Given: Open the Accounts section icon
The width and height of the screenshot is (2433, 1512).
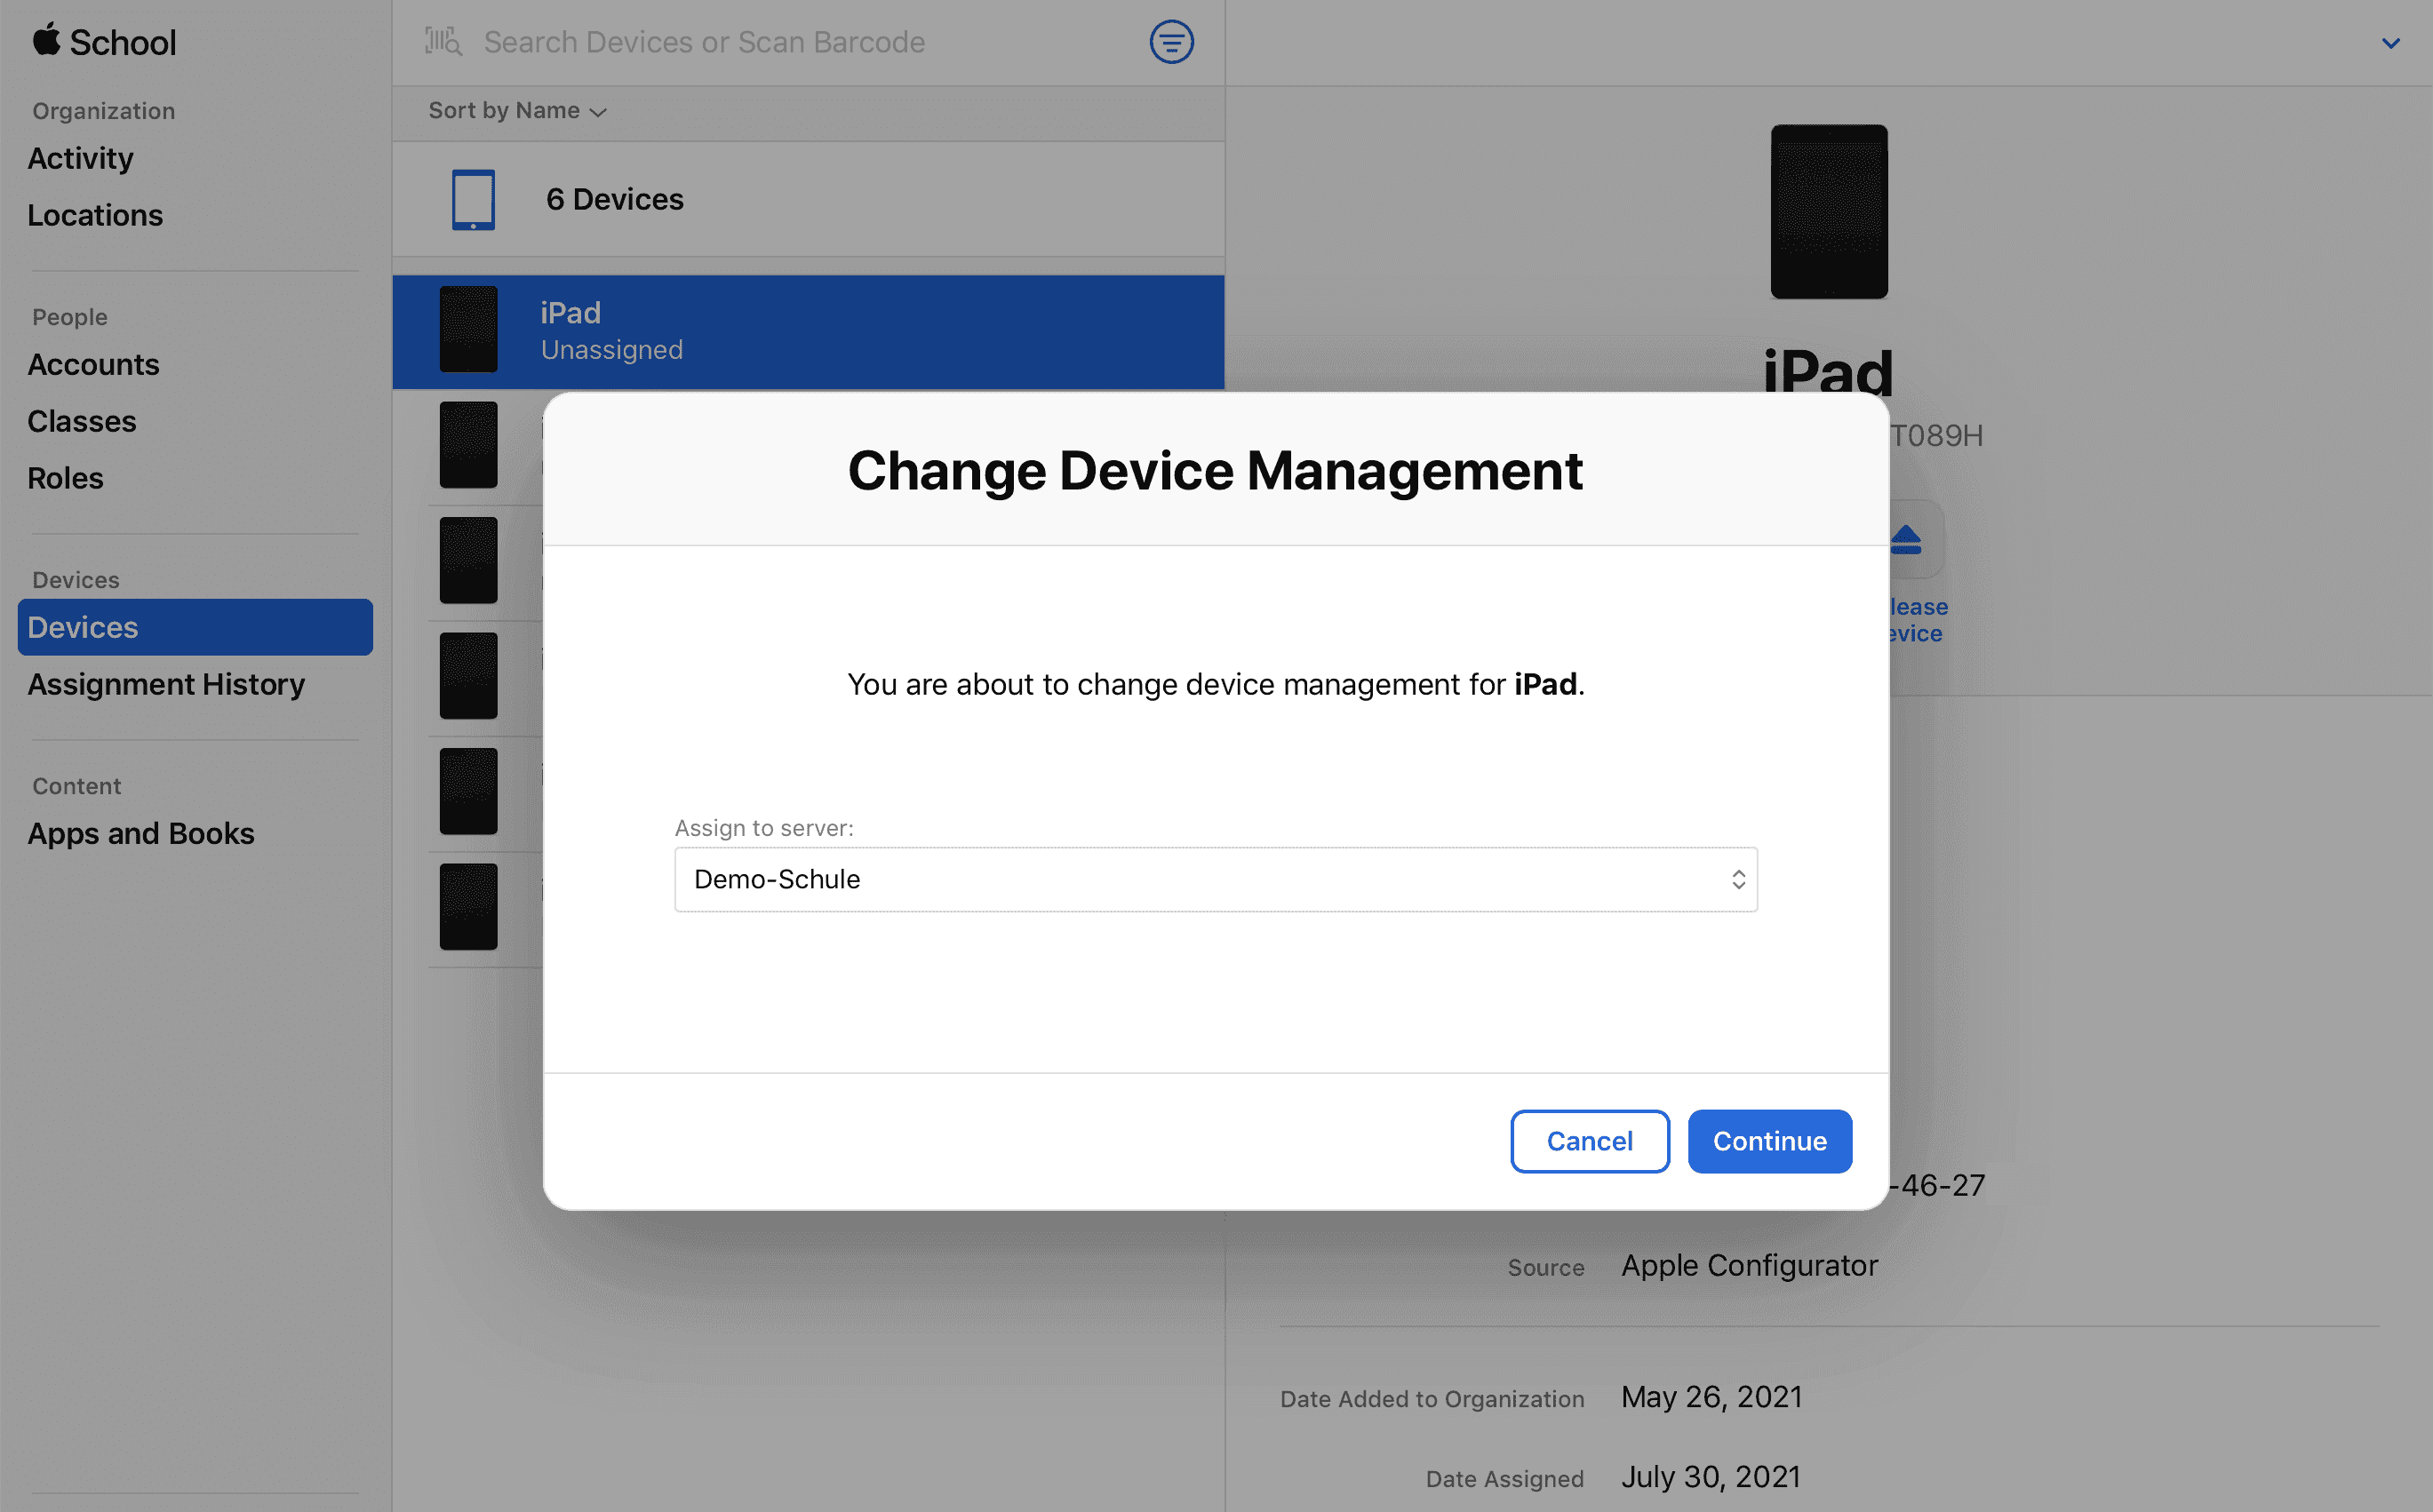Looking at the screenshot, I should click(92, 364).
